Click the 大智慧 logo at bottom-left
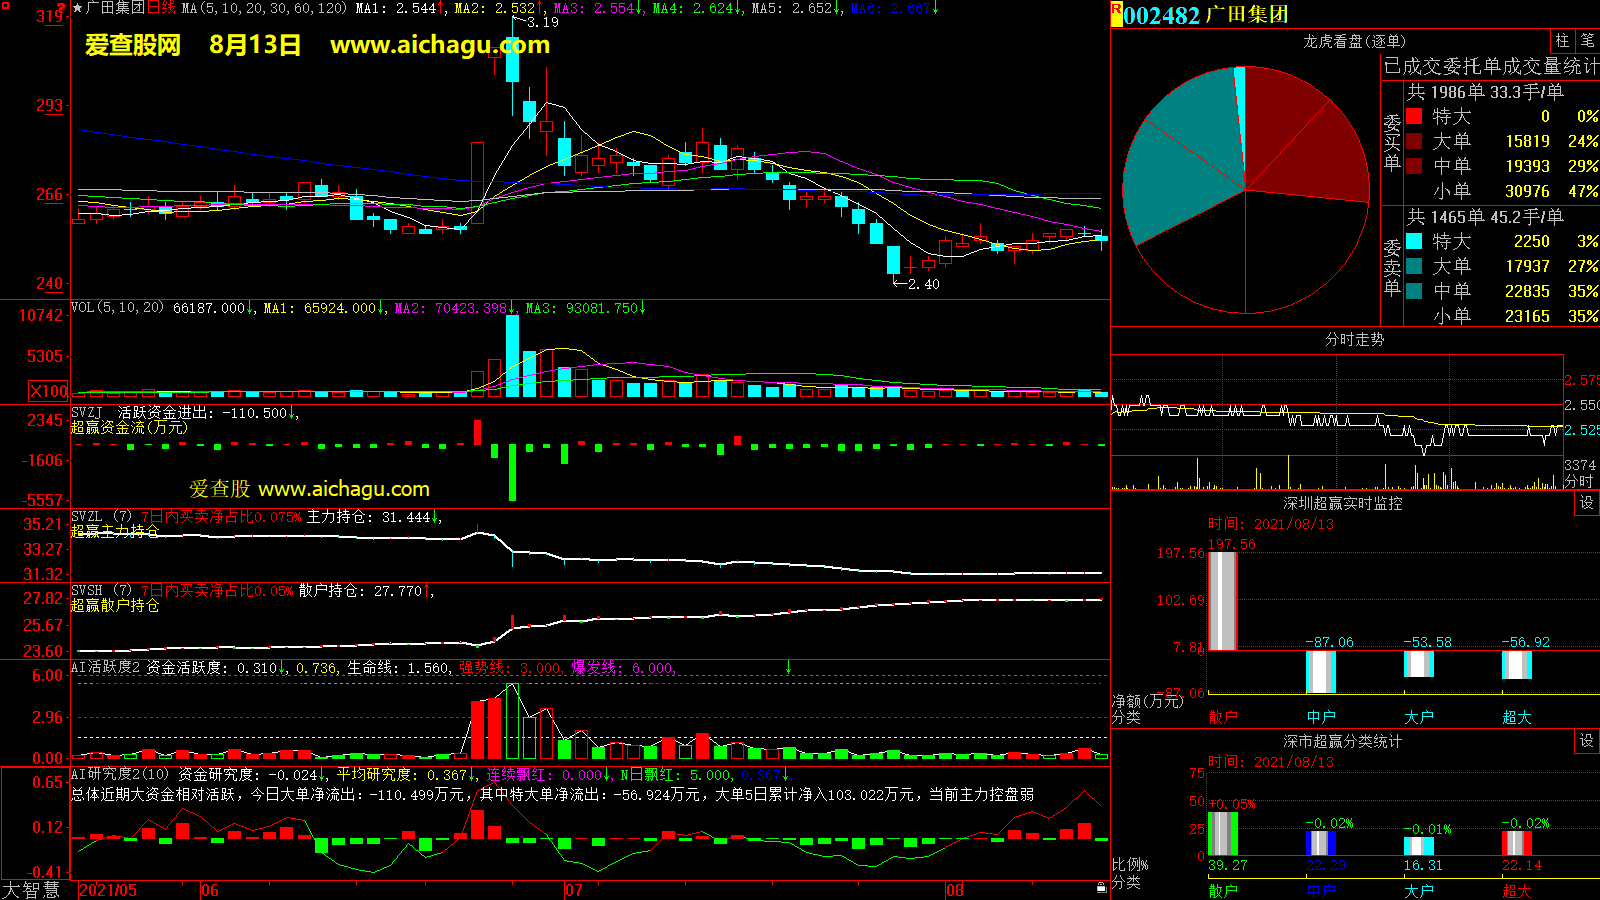The width and height of the screenshot is (1600, 900). point(32,890)
